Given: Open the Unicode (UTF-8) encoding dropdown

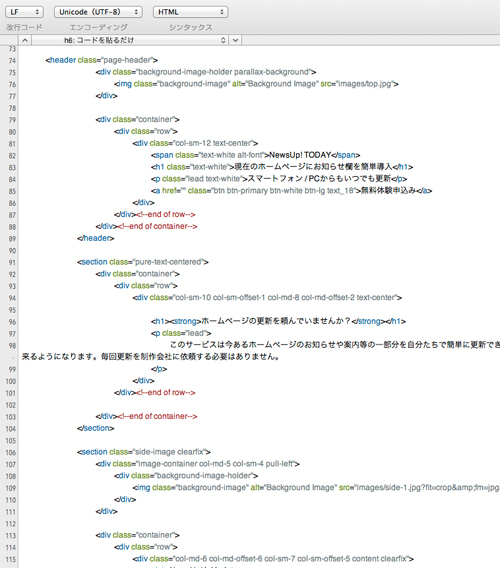Looking at the screenshot, I should (x=98, y=12).
